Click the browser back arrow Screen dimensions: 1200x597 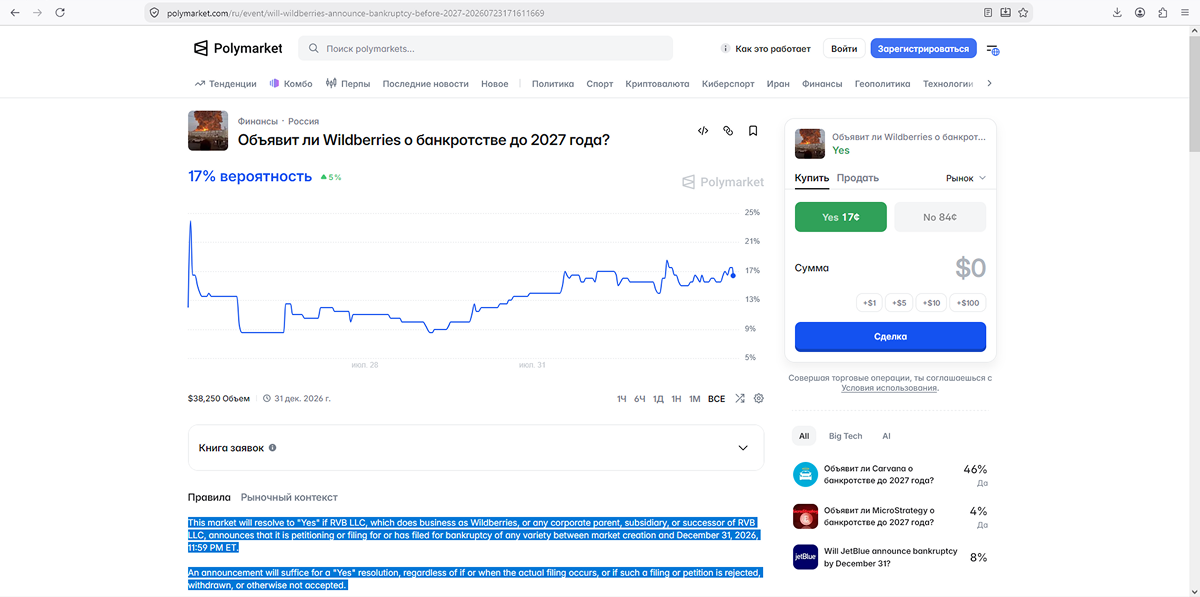point(15,13)
